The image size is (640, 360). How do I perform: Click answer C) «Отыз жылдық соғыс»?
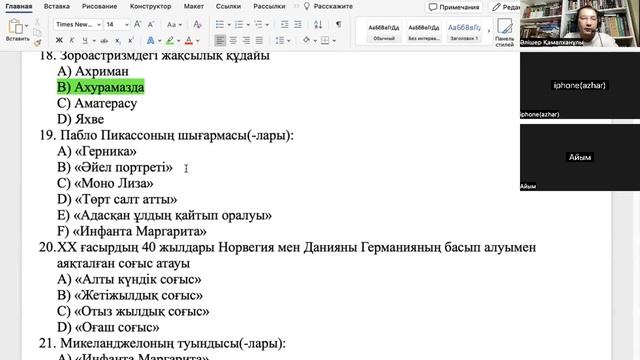[x=133, y=311]
